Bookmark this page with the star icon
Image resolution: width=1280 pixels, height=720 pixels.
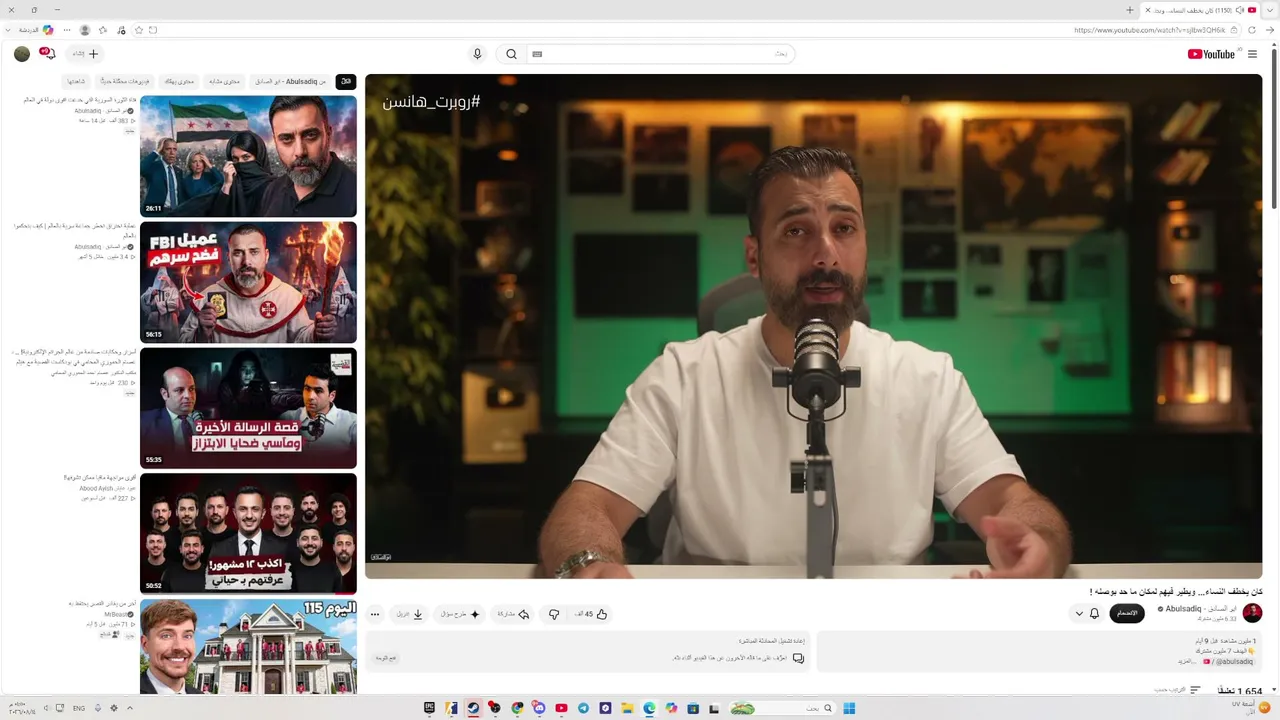tap(138, 30)
